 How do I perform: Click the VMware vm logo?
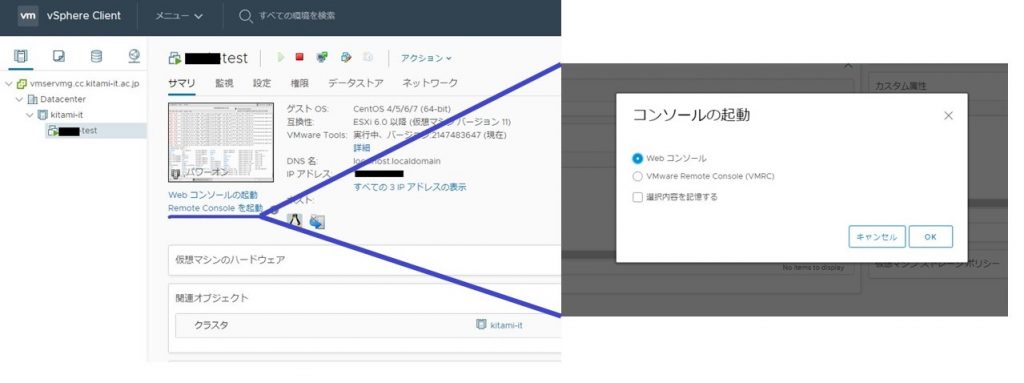27,16
